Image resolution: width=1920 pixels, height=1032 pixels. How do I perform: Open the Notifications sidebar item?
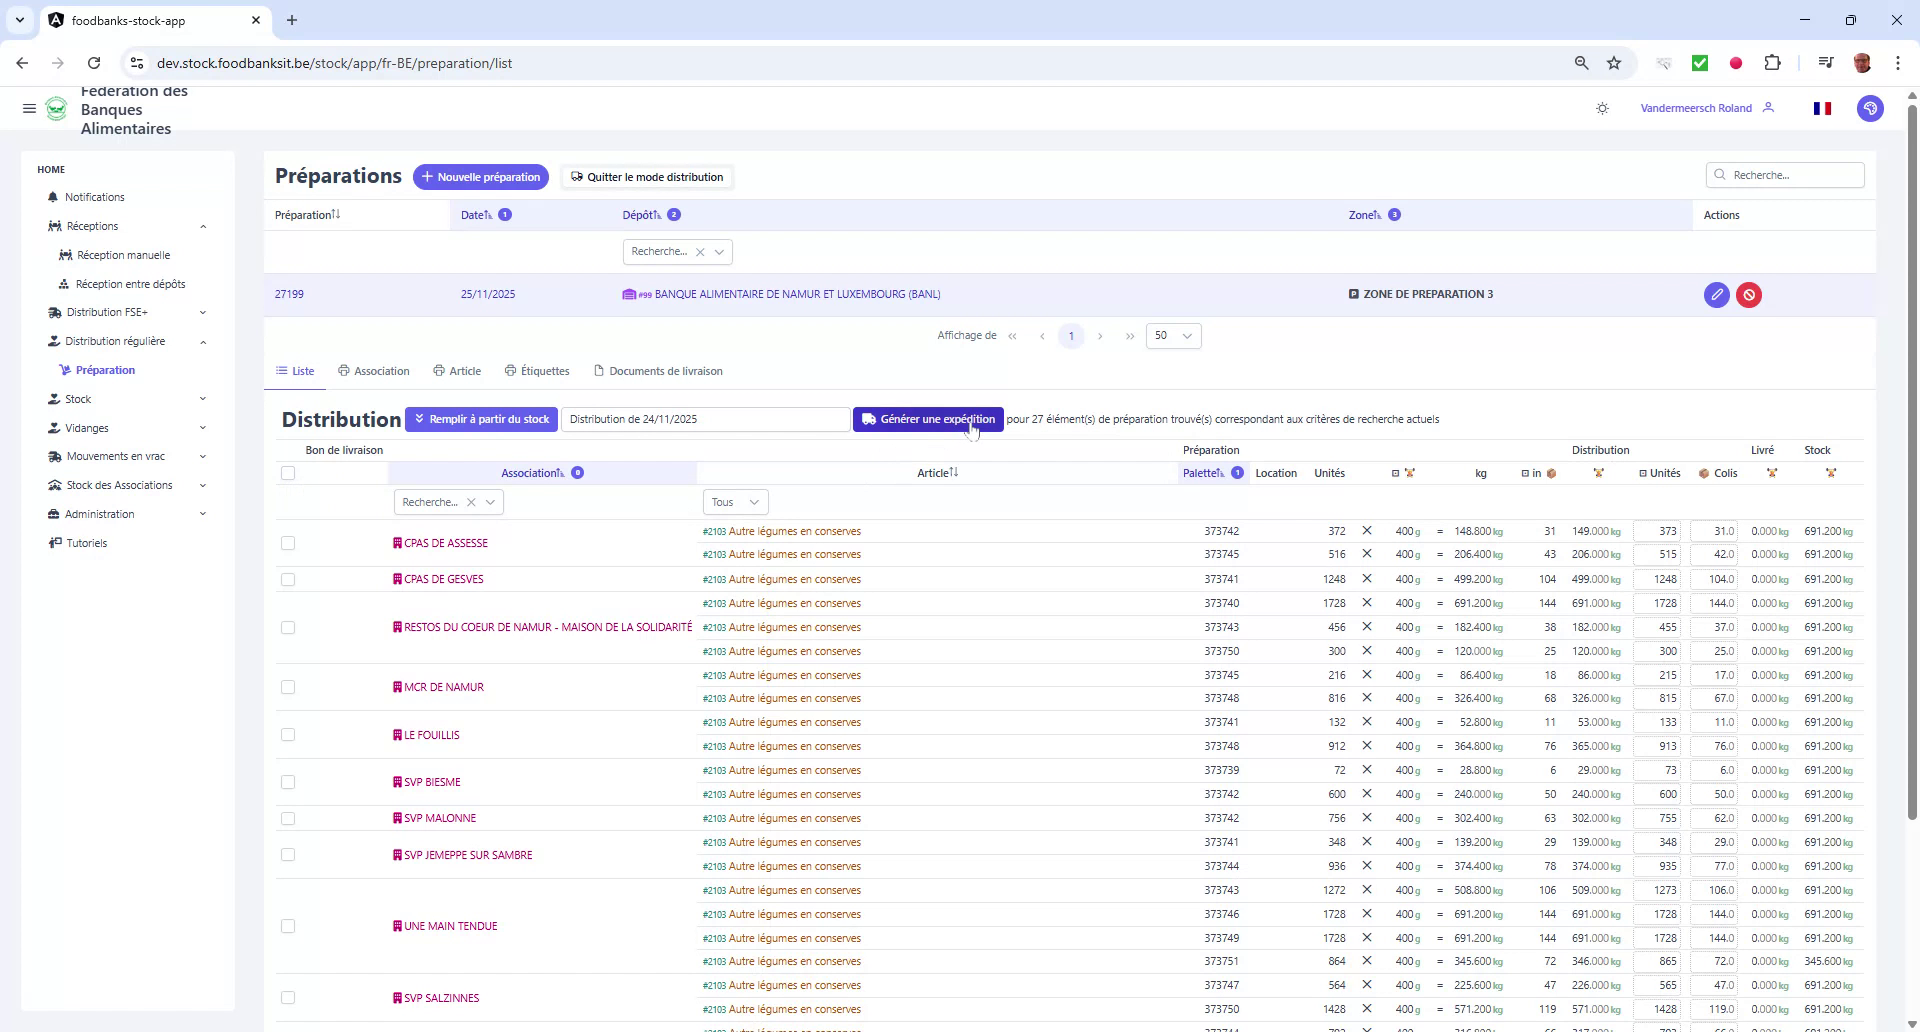[94, 197]
